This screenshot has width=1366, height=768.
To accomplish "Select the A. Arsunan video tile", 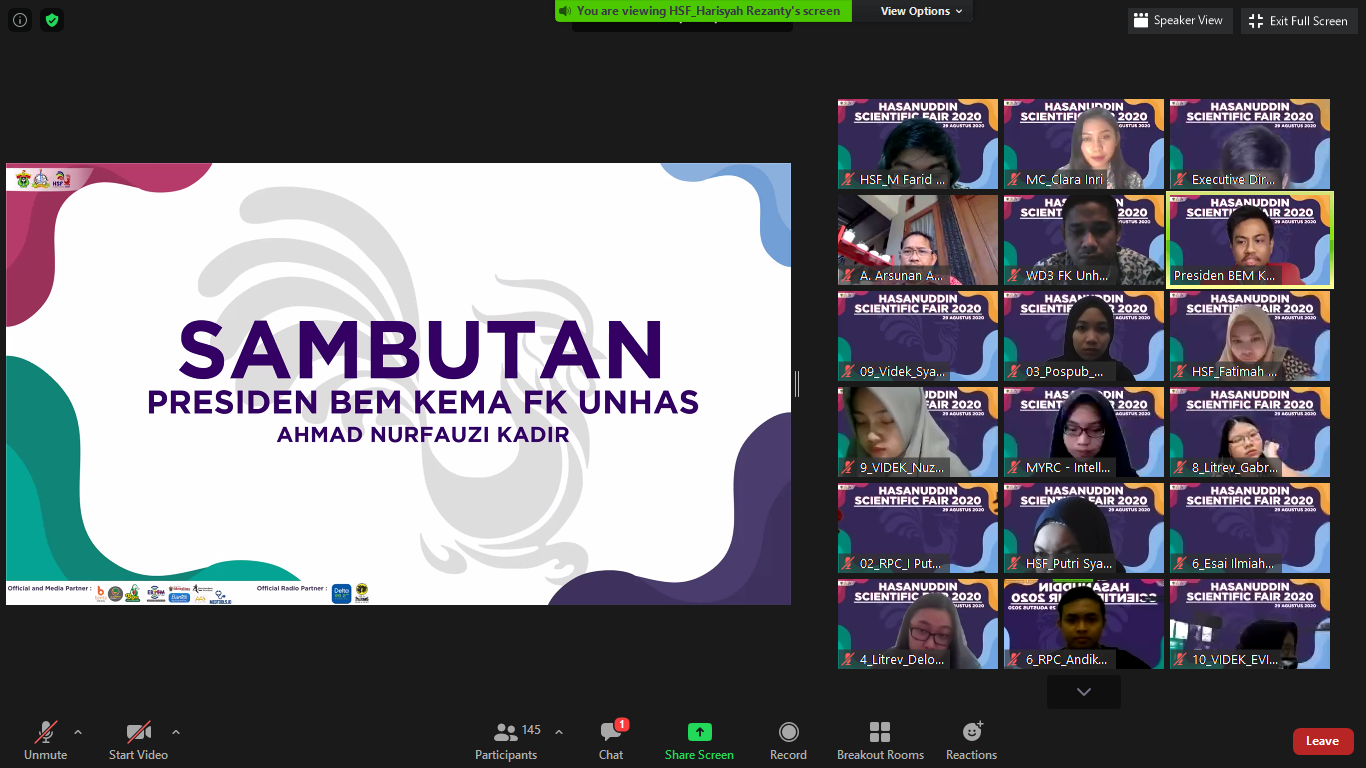I will [x=918, y=240].
